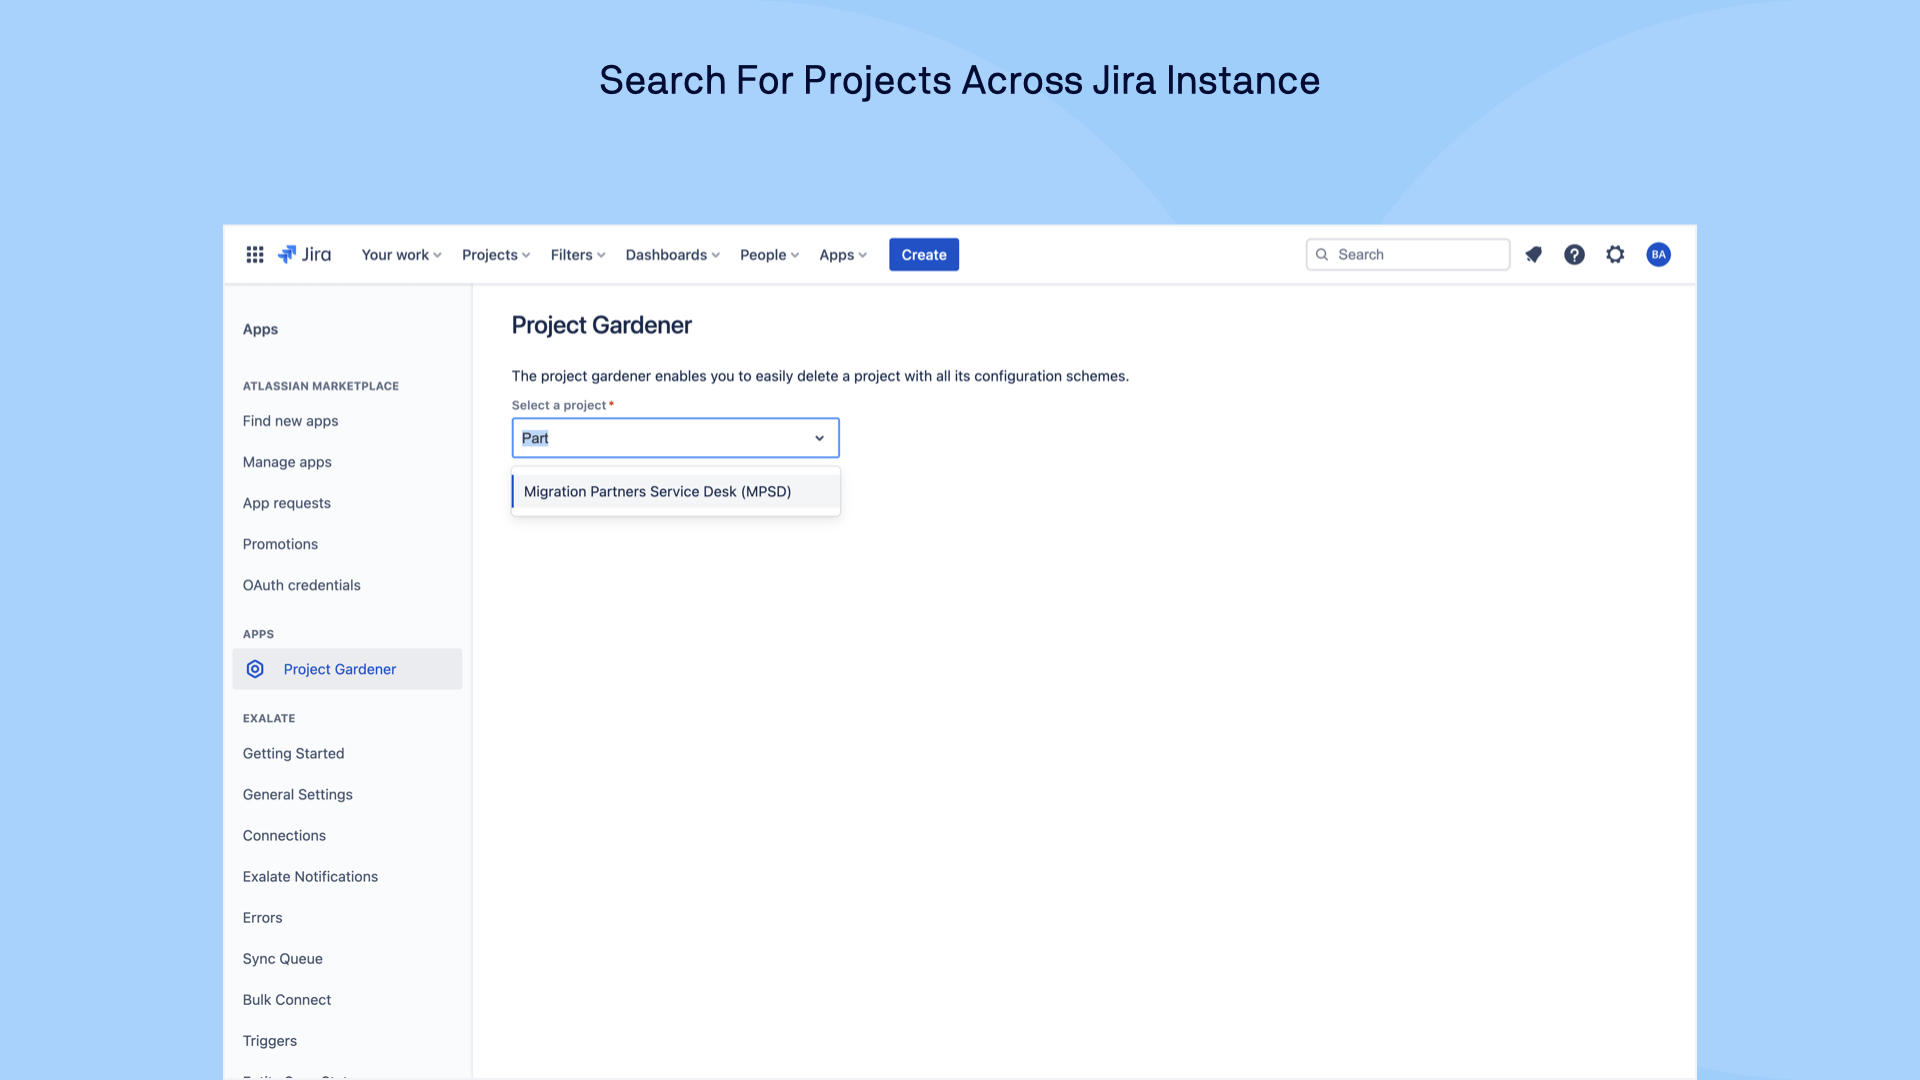Expand the Projects dropdown menu

(496, 255)
